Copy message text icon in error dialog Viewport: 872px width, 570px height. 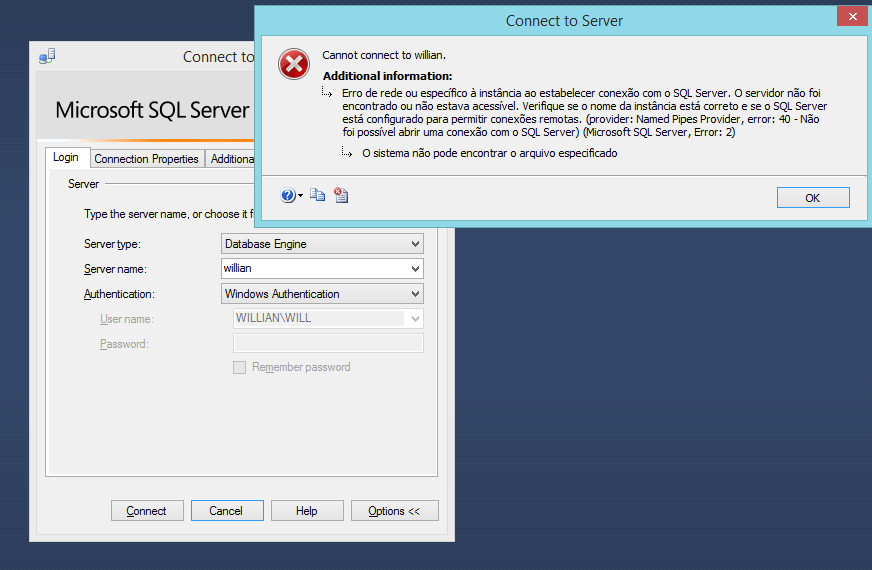tap(318, 195)
